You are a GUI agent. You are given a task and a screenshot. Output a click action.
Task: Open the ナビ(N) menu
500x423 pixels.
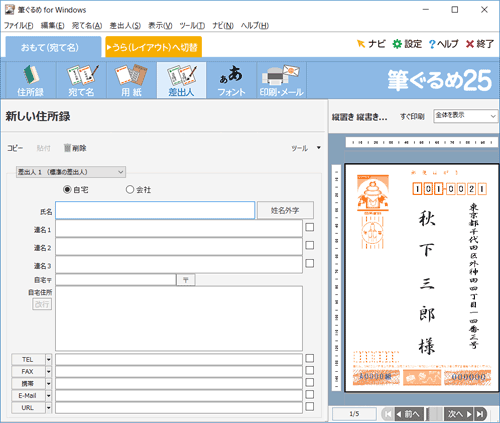point(223,25)
